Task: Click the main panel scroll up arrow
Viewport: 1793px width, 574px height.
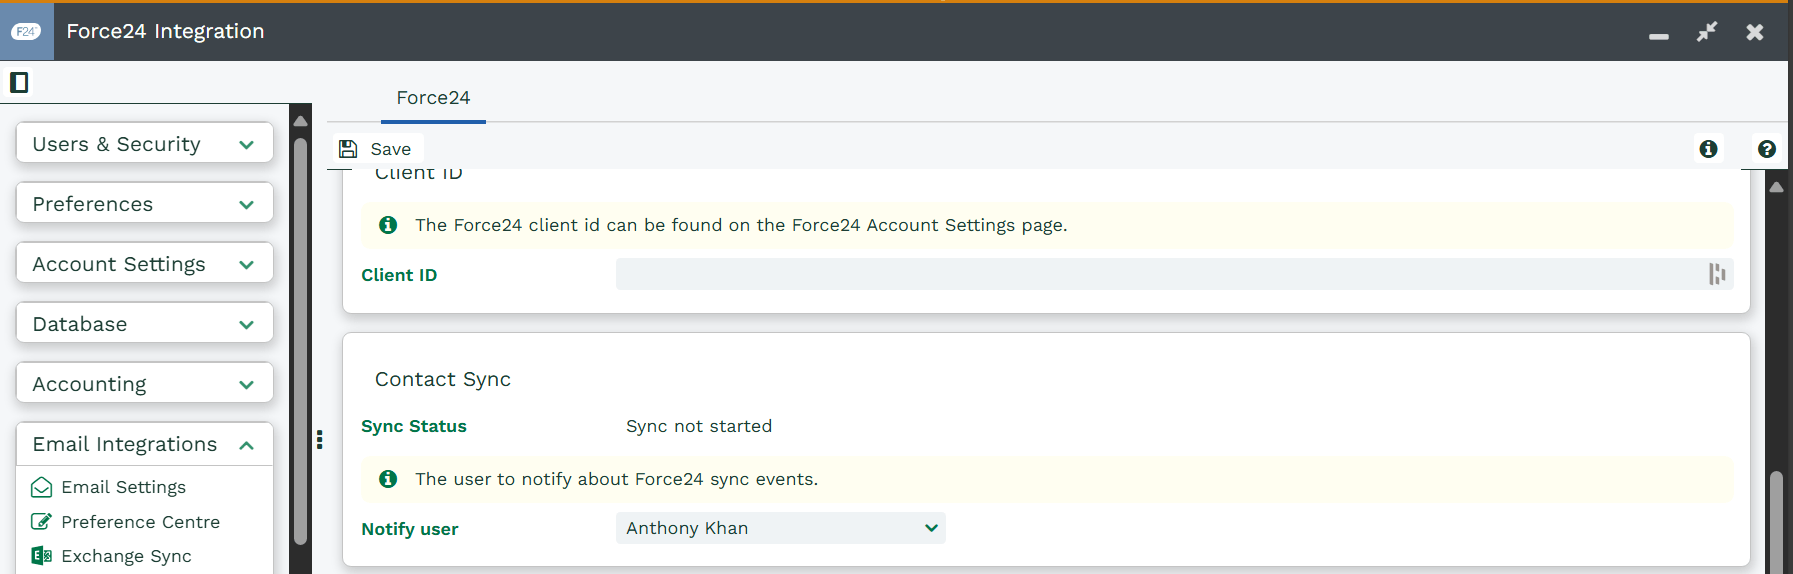Action: (x=1776, y=187)
